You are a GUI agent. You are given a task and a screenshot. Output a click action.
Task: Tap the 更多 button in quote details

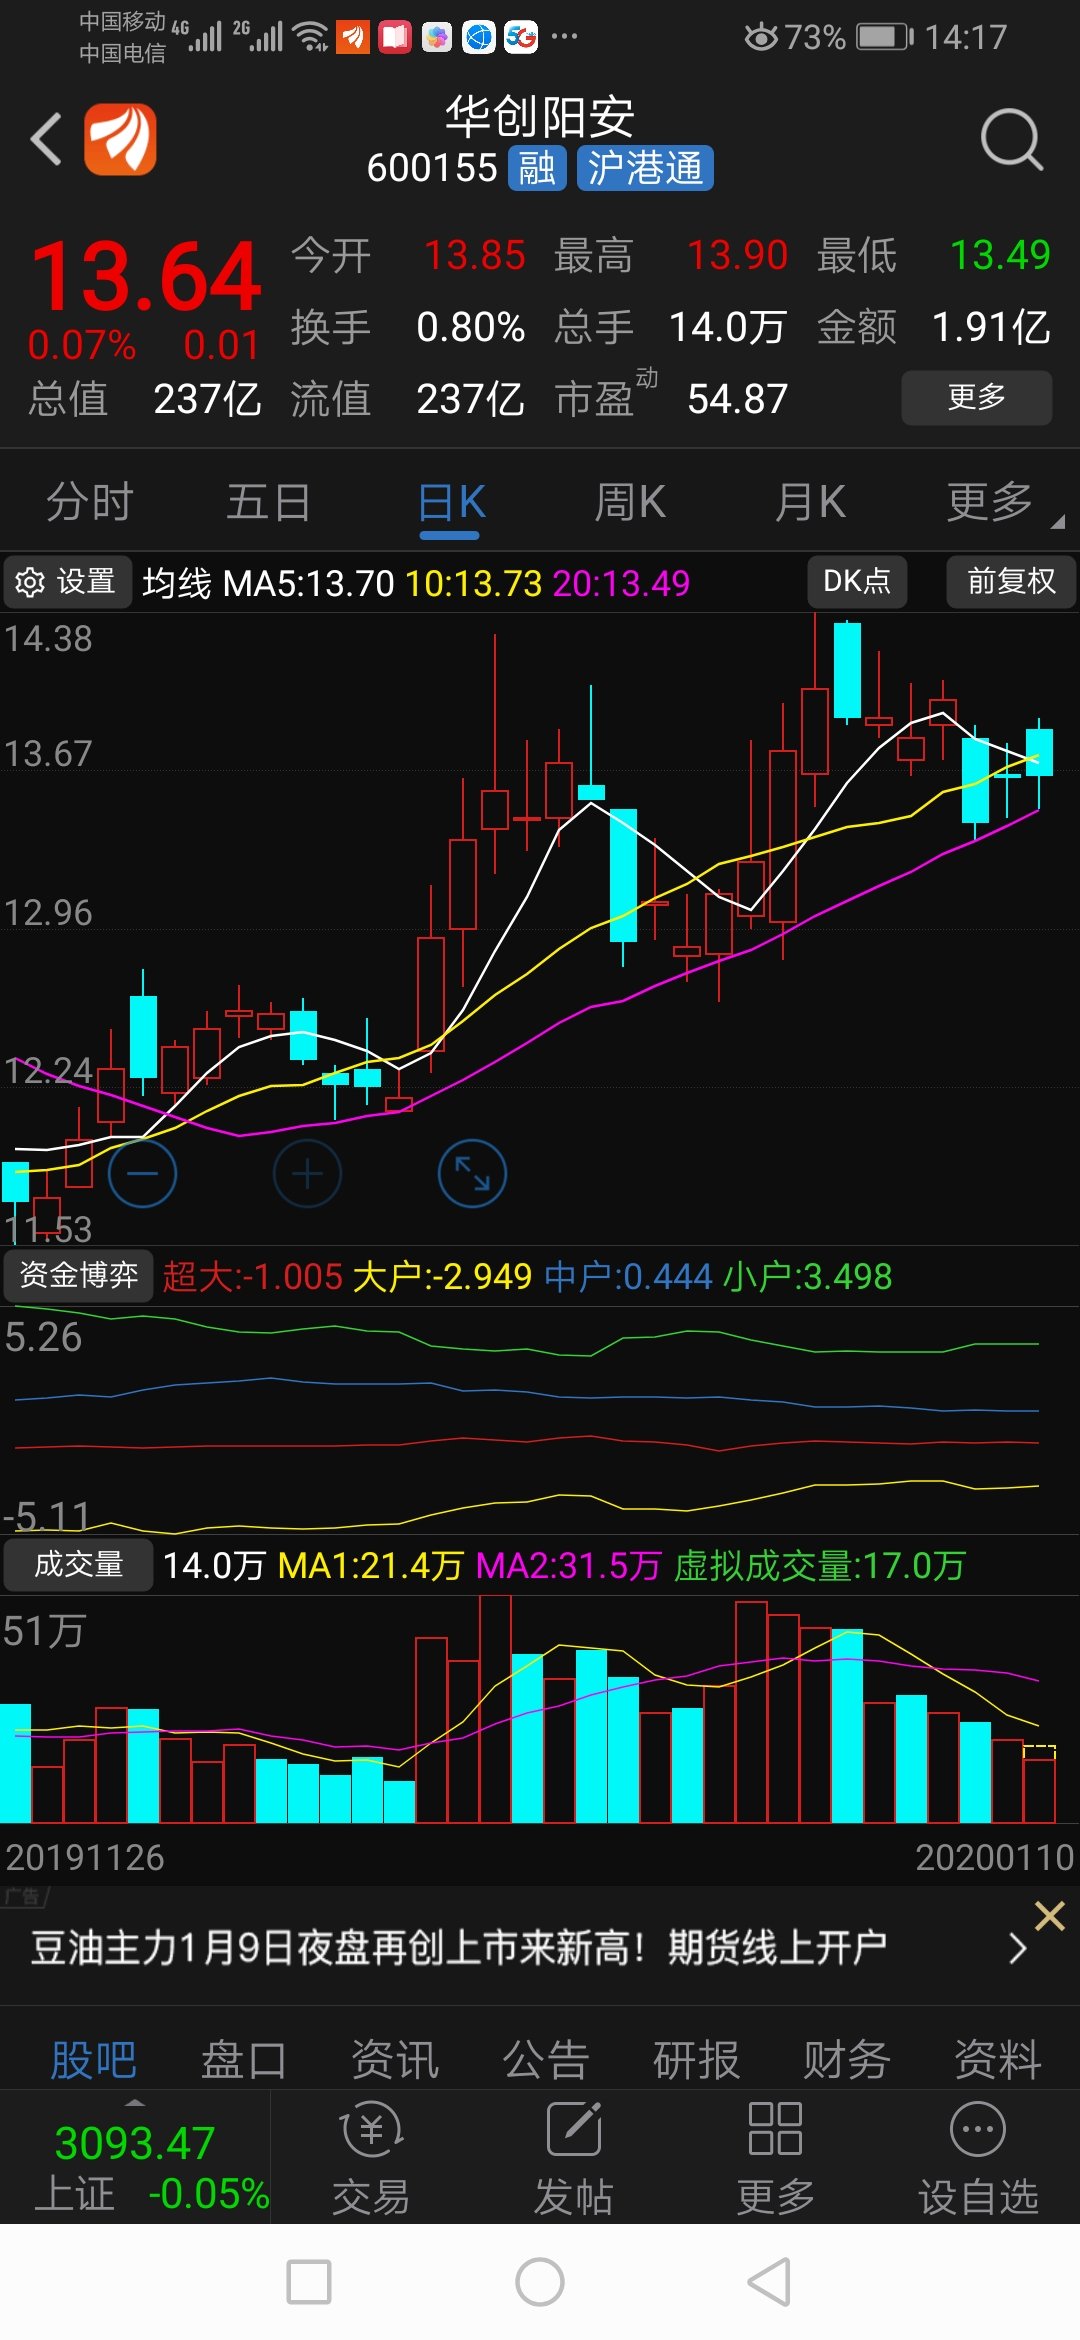click(977, 397)
